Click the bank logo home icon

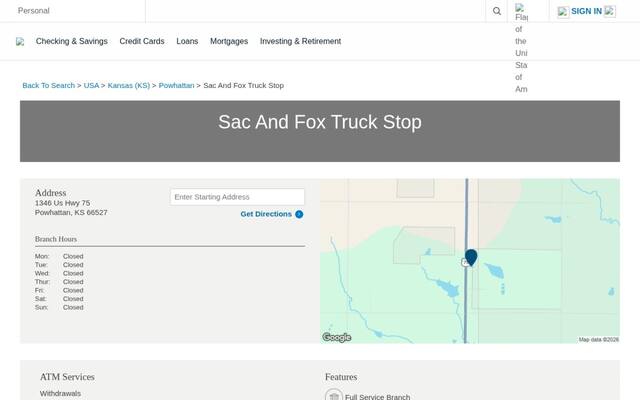pyautogui.click(x=20, y=42)
